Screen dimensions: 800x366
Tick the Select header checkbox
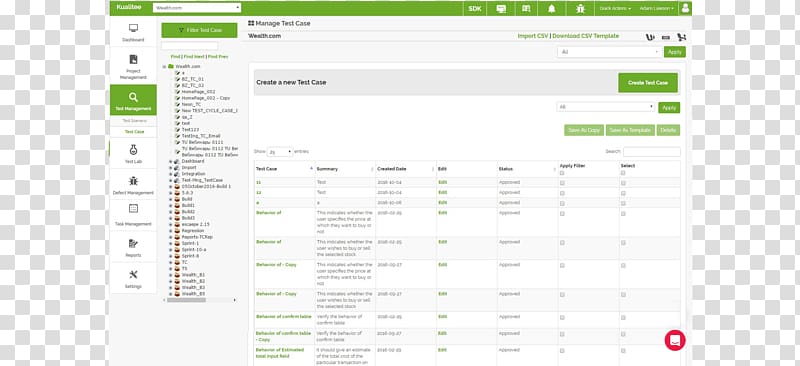pyautogui.click(x=623, y=173)
